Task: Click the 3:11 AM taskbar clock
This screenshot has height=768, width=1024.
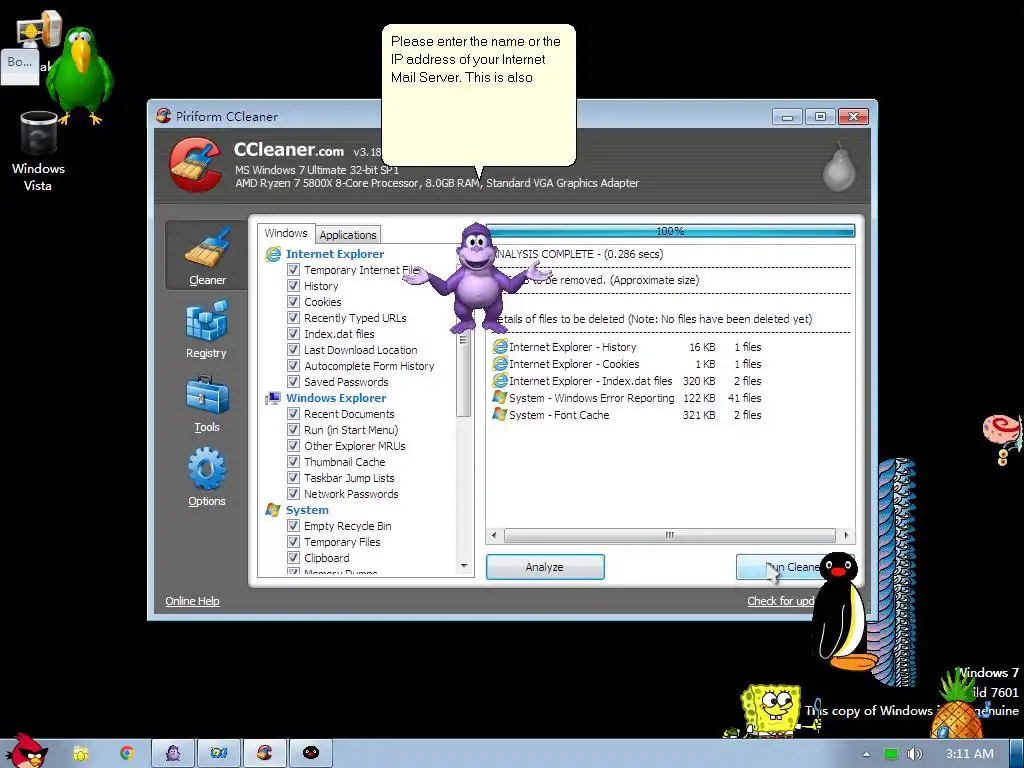Action: coord(970,754)
